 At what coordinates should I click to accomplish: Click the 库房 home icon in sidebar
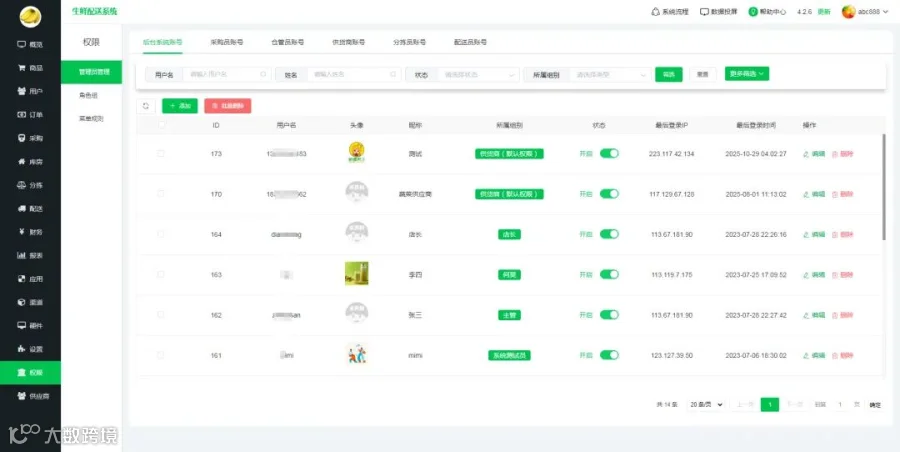(x=21, y=162)
